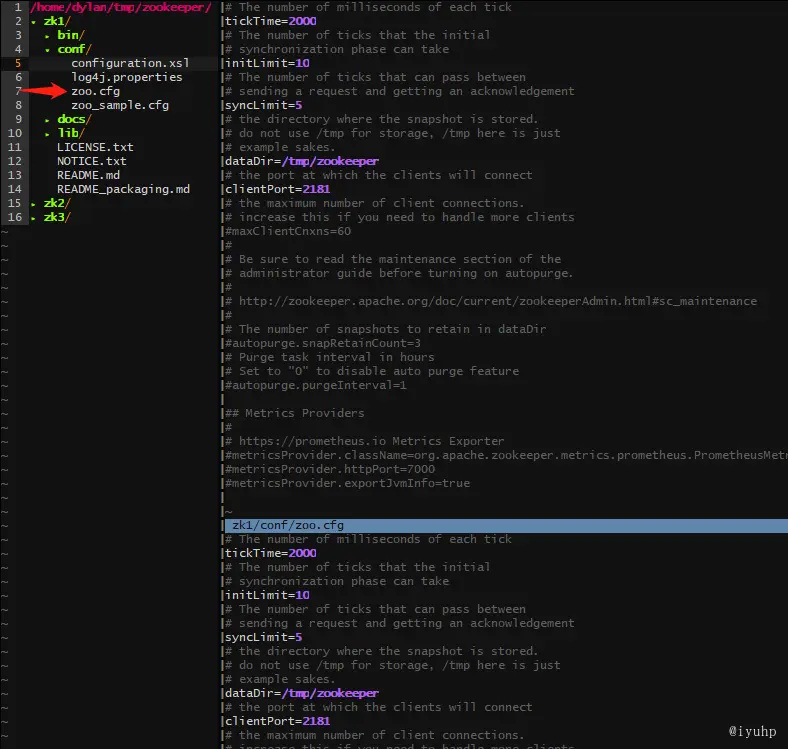Click line number 5 in the gutter
The image size is (788, 749).
pos(18,63)
